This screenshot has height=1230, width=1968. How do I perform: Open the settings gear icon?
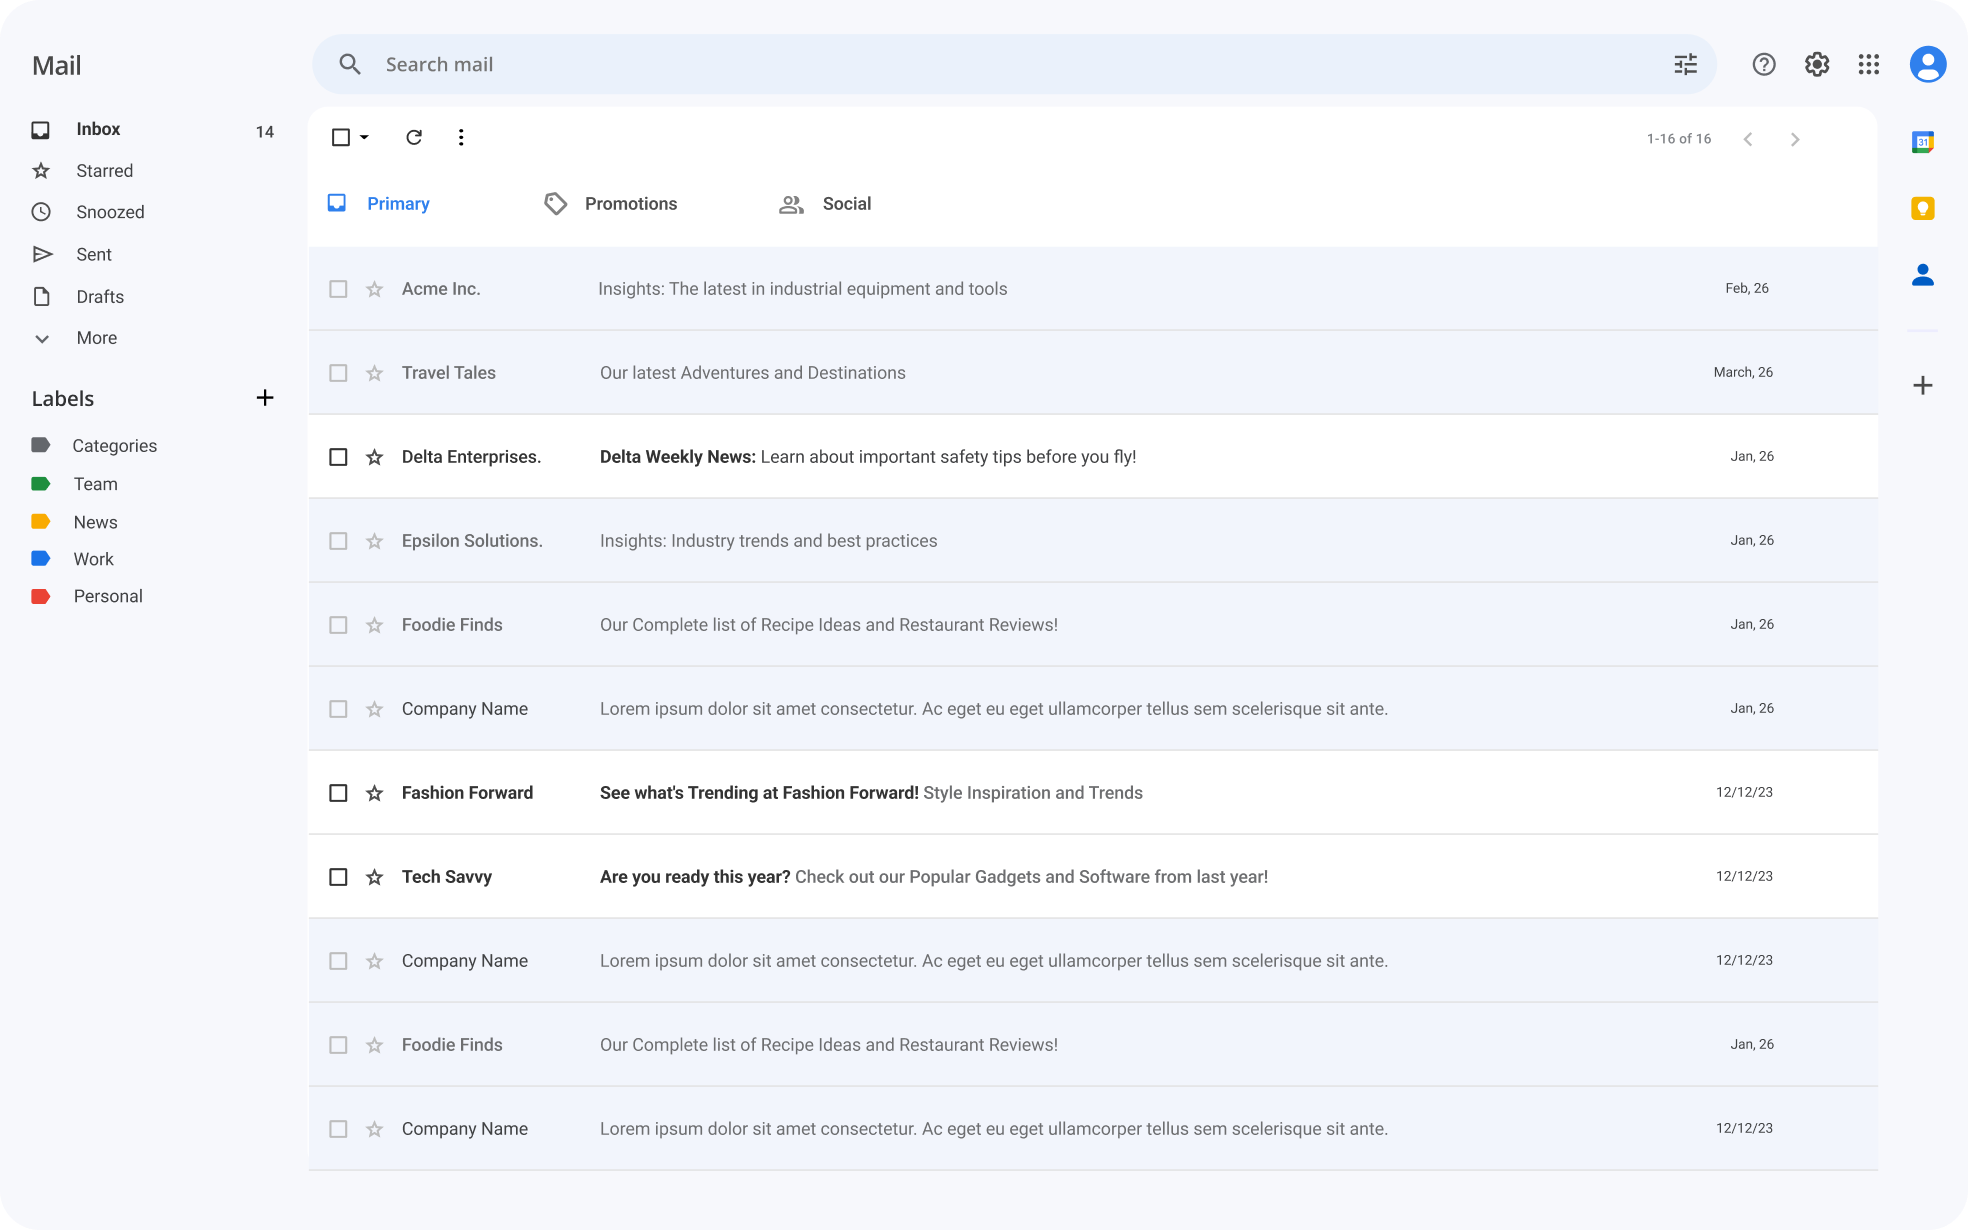tap(1817, 64)
